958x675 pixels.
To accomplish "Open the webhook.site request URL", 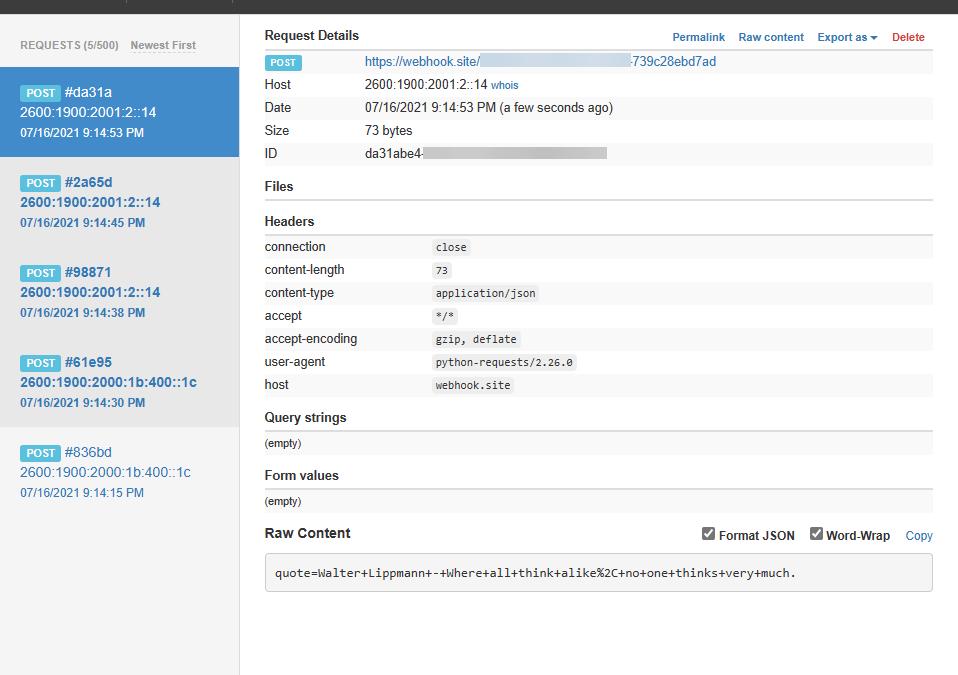I will 540,62.
